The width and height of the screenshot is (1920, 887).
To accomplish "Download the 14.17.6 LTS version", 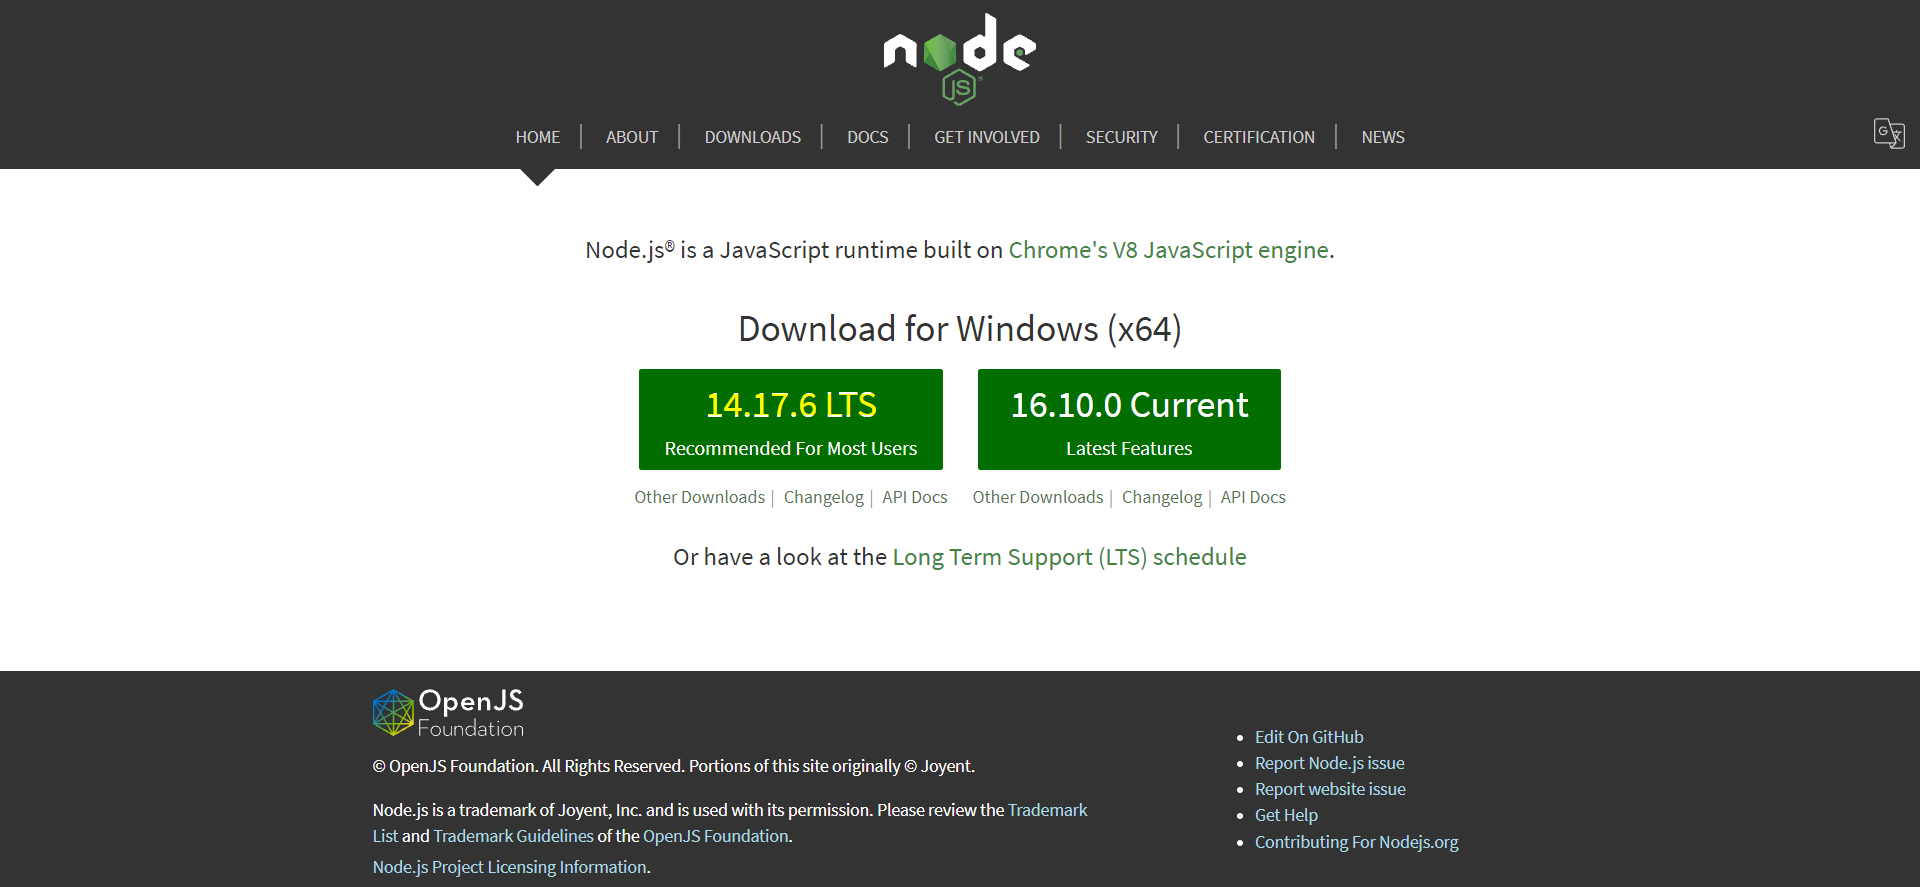I will (791, 419).
